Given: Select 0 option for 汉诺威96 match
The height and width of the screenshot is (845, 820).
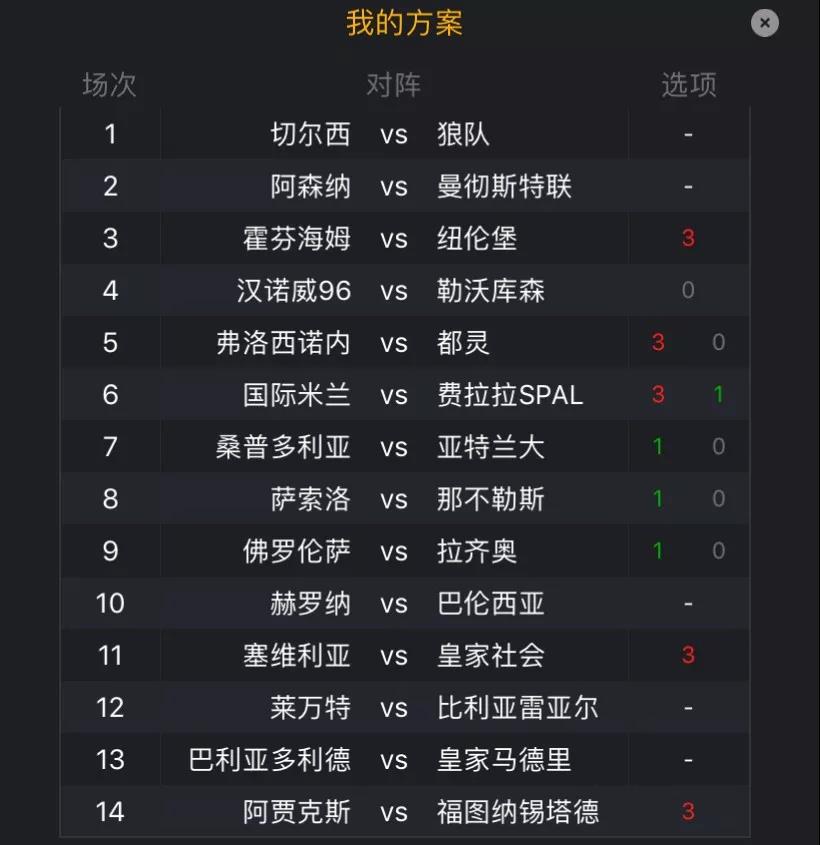Looking at the screenshot, I should coord(688,290).
